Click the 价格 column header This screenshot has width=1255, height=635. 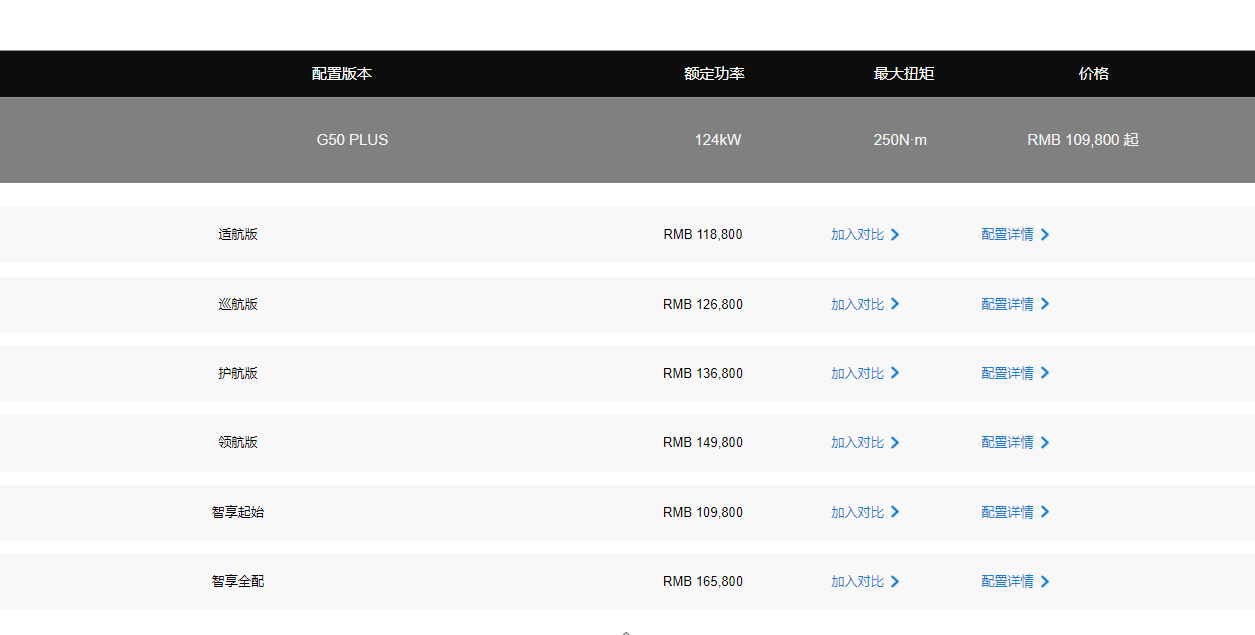pos(1094,74)
